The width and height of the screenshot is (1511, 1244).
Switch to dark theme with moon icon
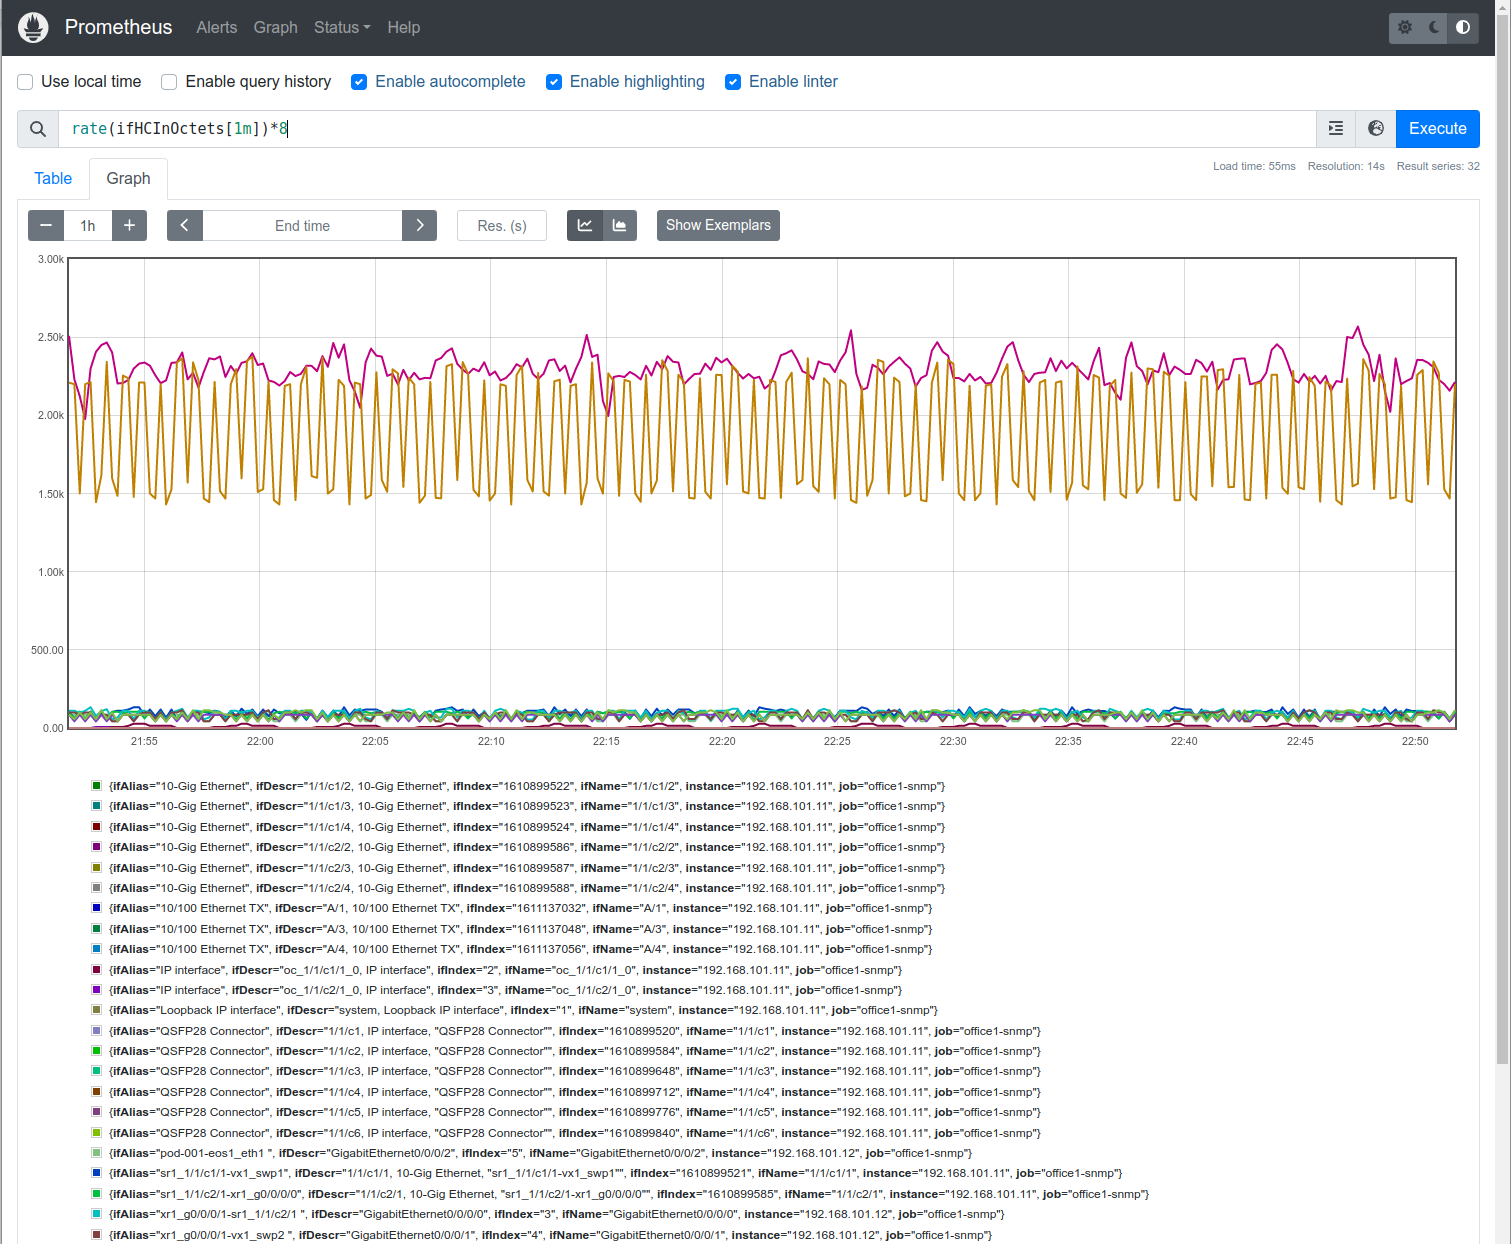1433,28
